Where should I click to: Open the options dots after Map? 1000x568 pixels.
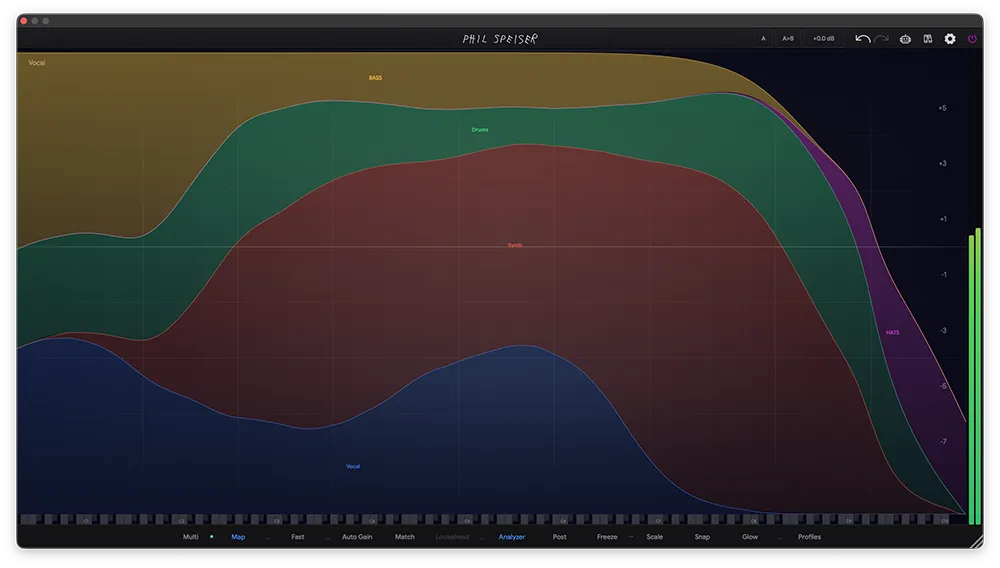[x=268, y=537]
